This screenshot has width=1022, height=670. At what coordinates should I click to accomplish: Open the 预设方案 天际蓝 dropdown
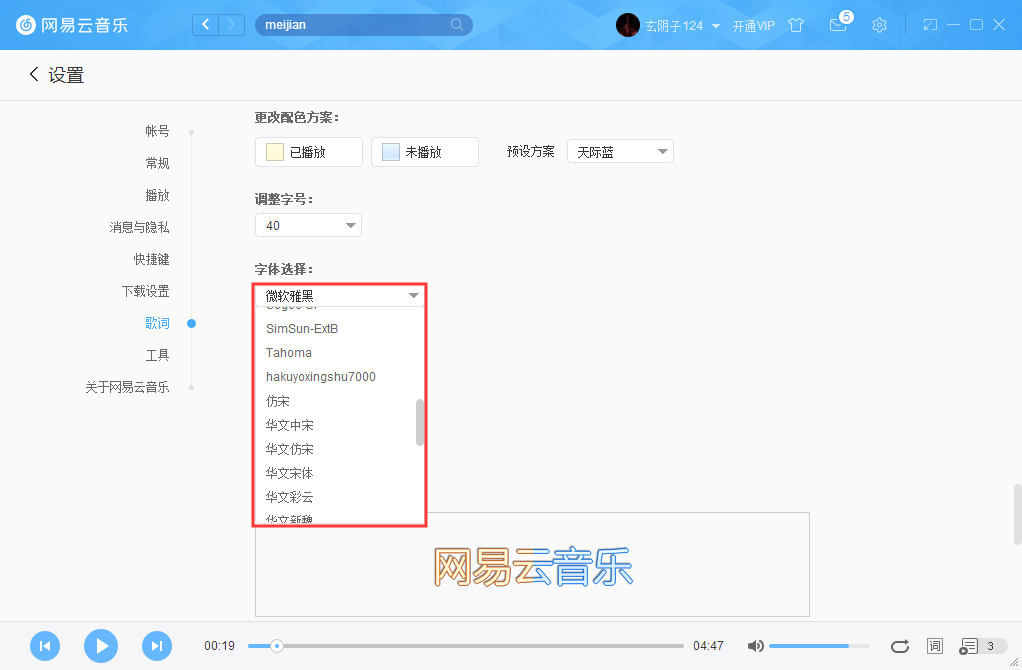pos(620,150)
